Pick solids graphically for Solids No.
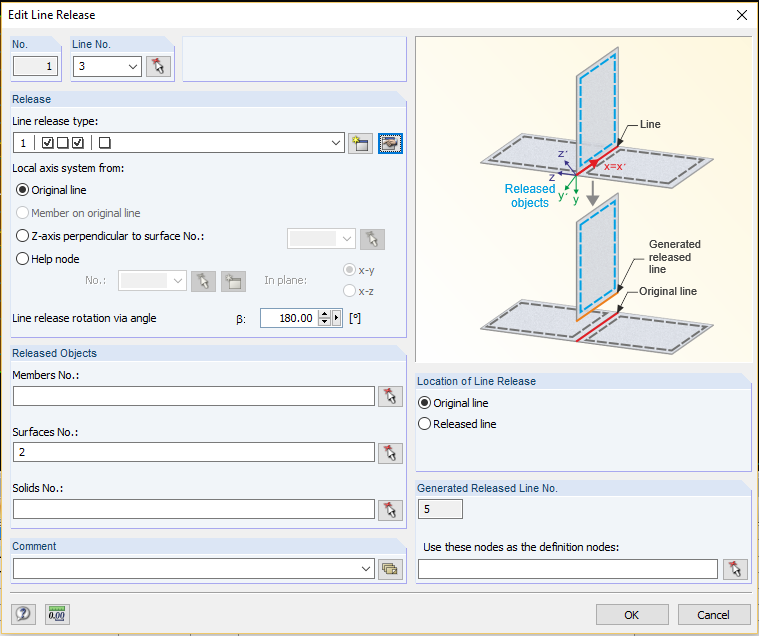The image size is (759, 636). point(390,510)
